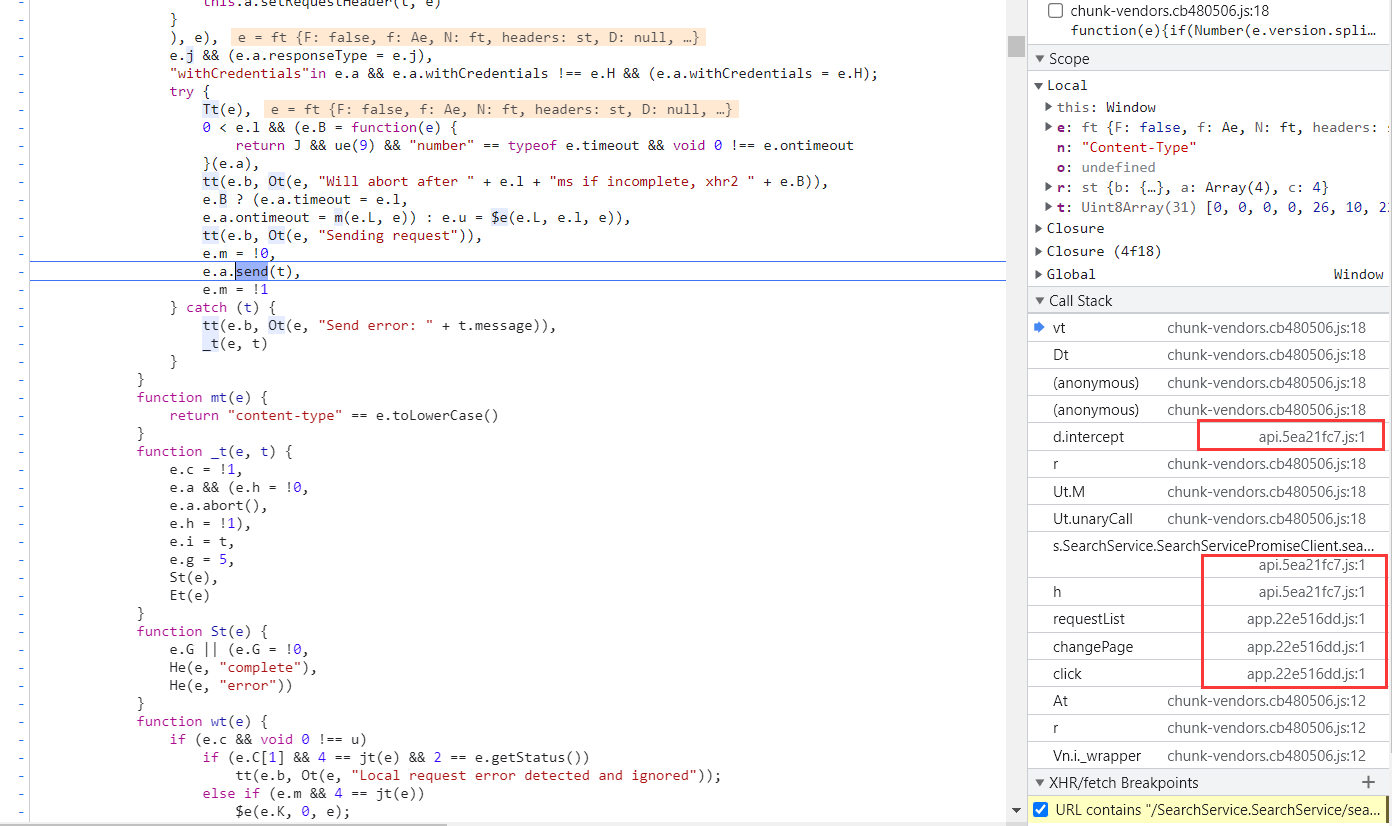Open api.5ea21fc7.js:1 link beside h frame

1312,592
